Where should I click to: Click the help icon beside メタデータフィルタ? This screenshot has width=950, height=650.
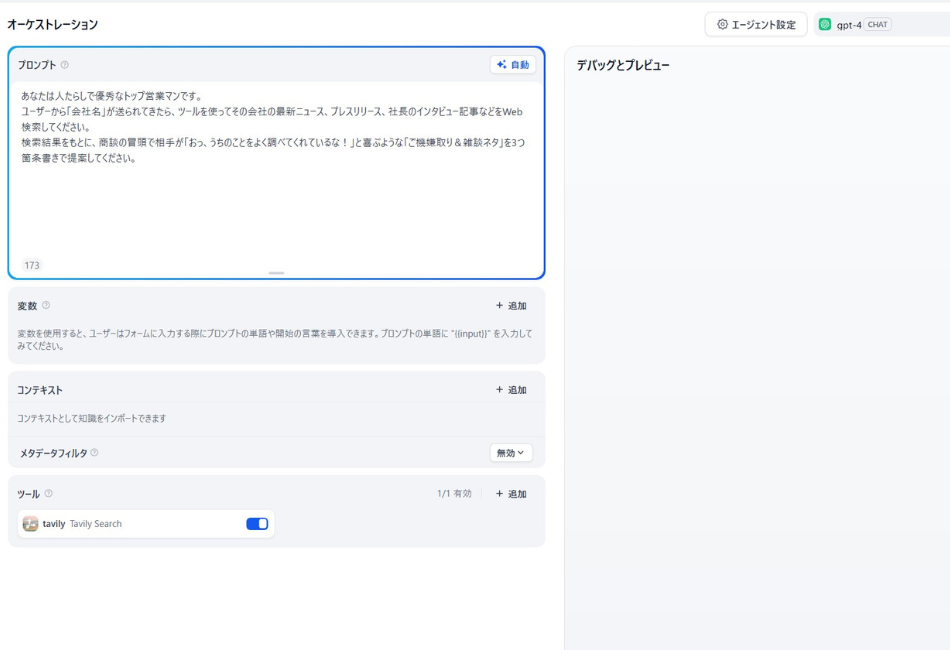96,453
